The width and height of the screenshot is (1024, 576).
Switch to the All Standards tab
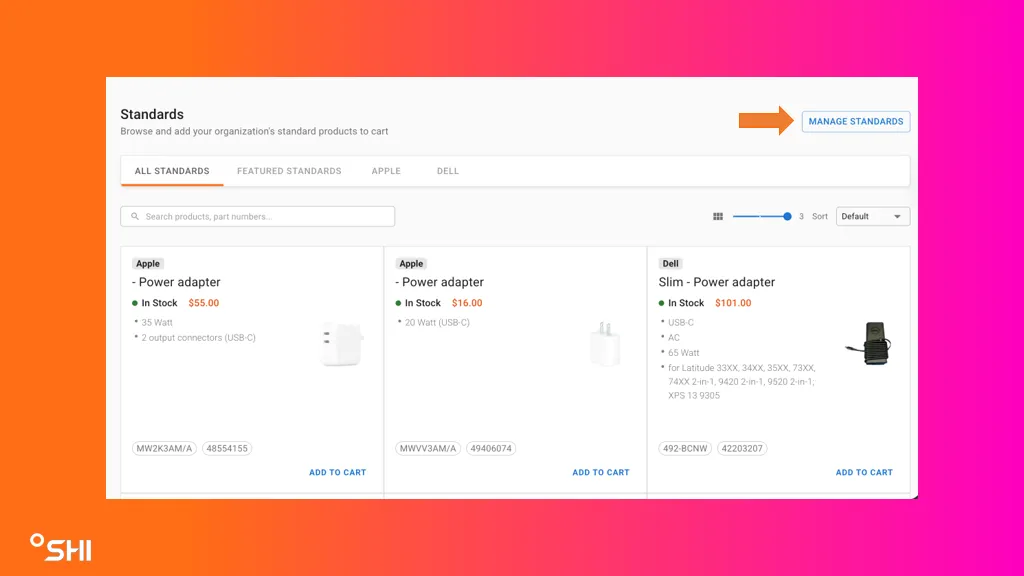(x=172, y=171)
